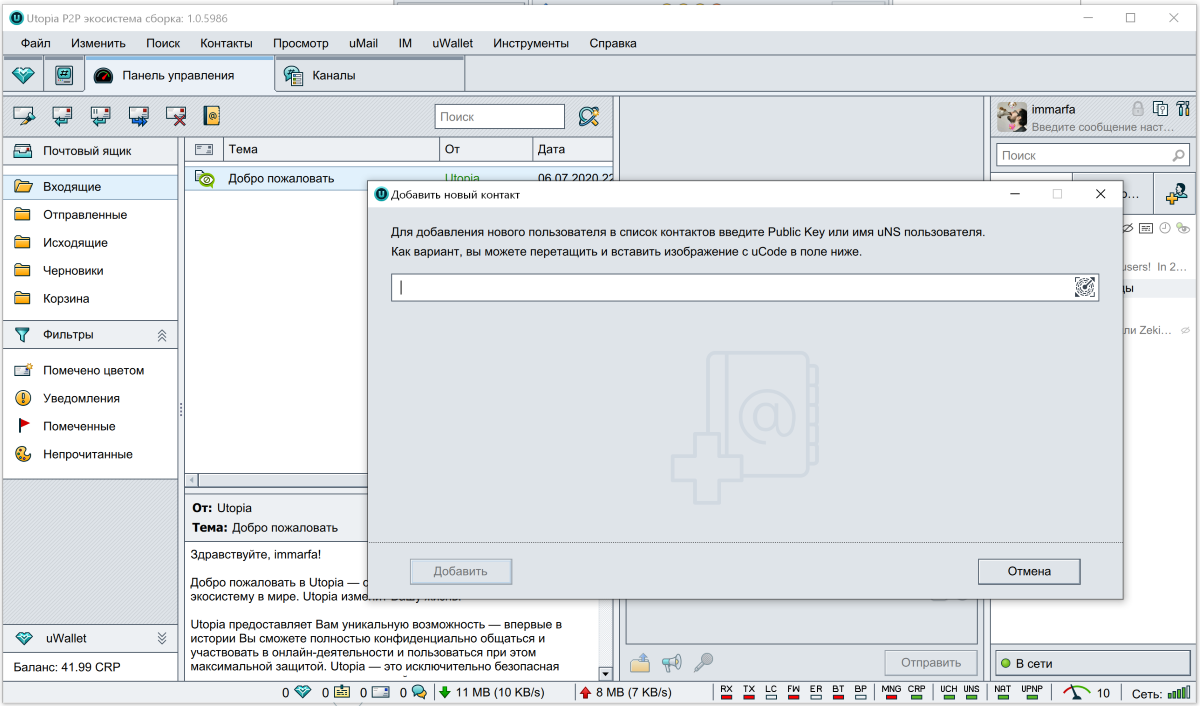
Task: Open the Изменить menu
Action: [x=98, y=43]
